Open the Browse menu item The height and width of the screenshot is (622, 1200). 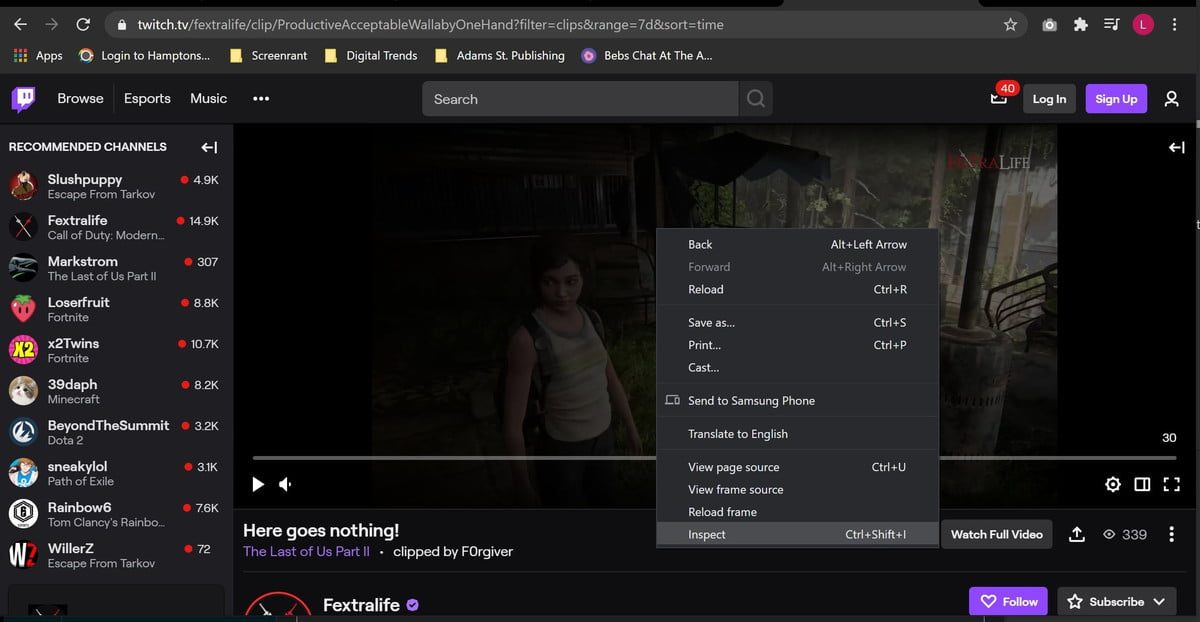[x=79, y=98]
